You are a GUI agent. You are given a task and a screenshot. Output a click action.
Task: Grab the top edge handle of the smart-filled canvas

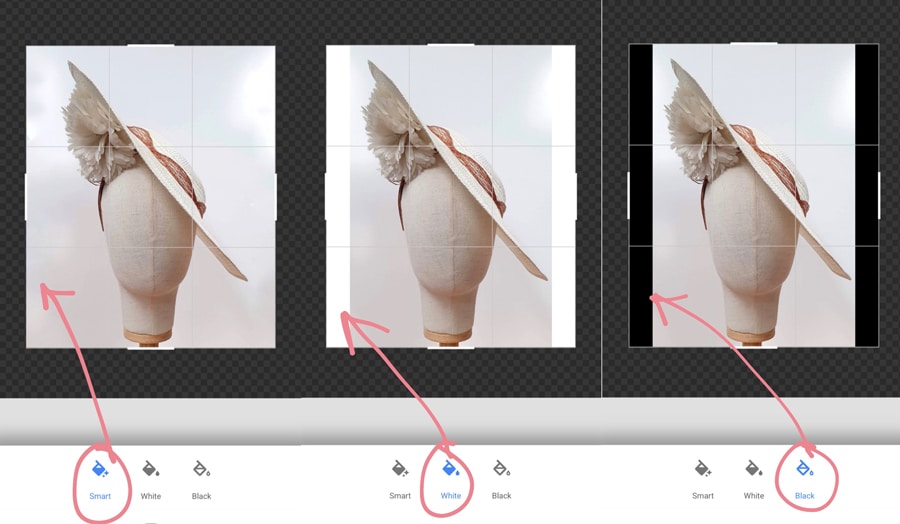coord(150,45)
